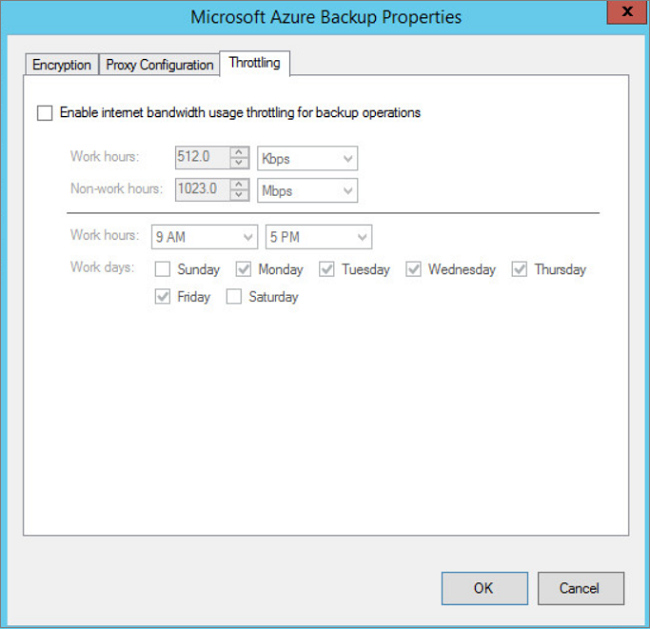Open the Mbps unit dropdown
This screenshot has height=629, width=650.
click(x=307, y=190)
